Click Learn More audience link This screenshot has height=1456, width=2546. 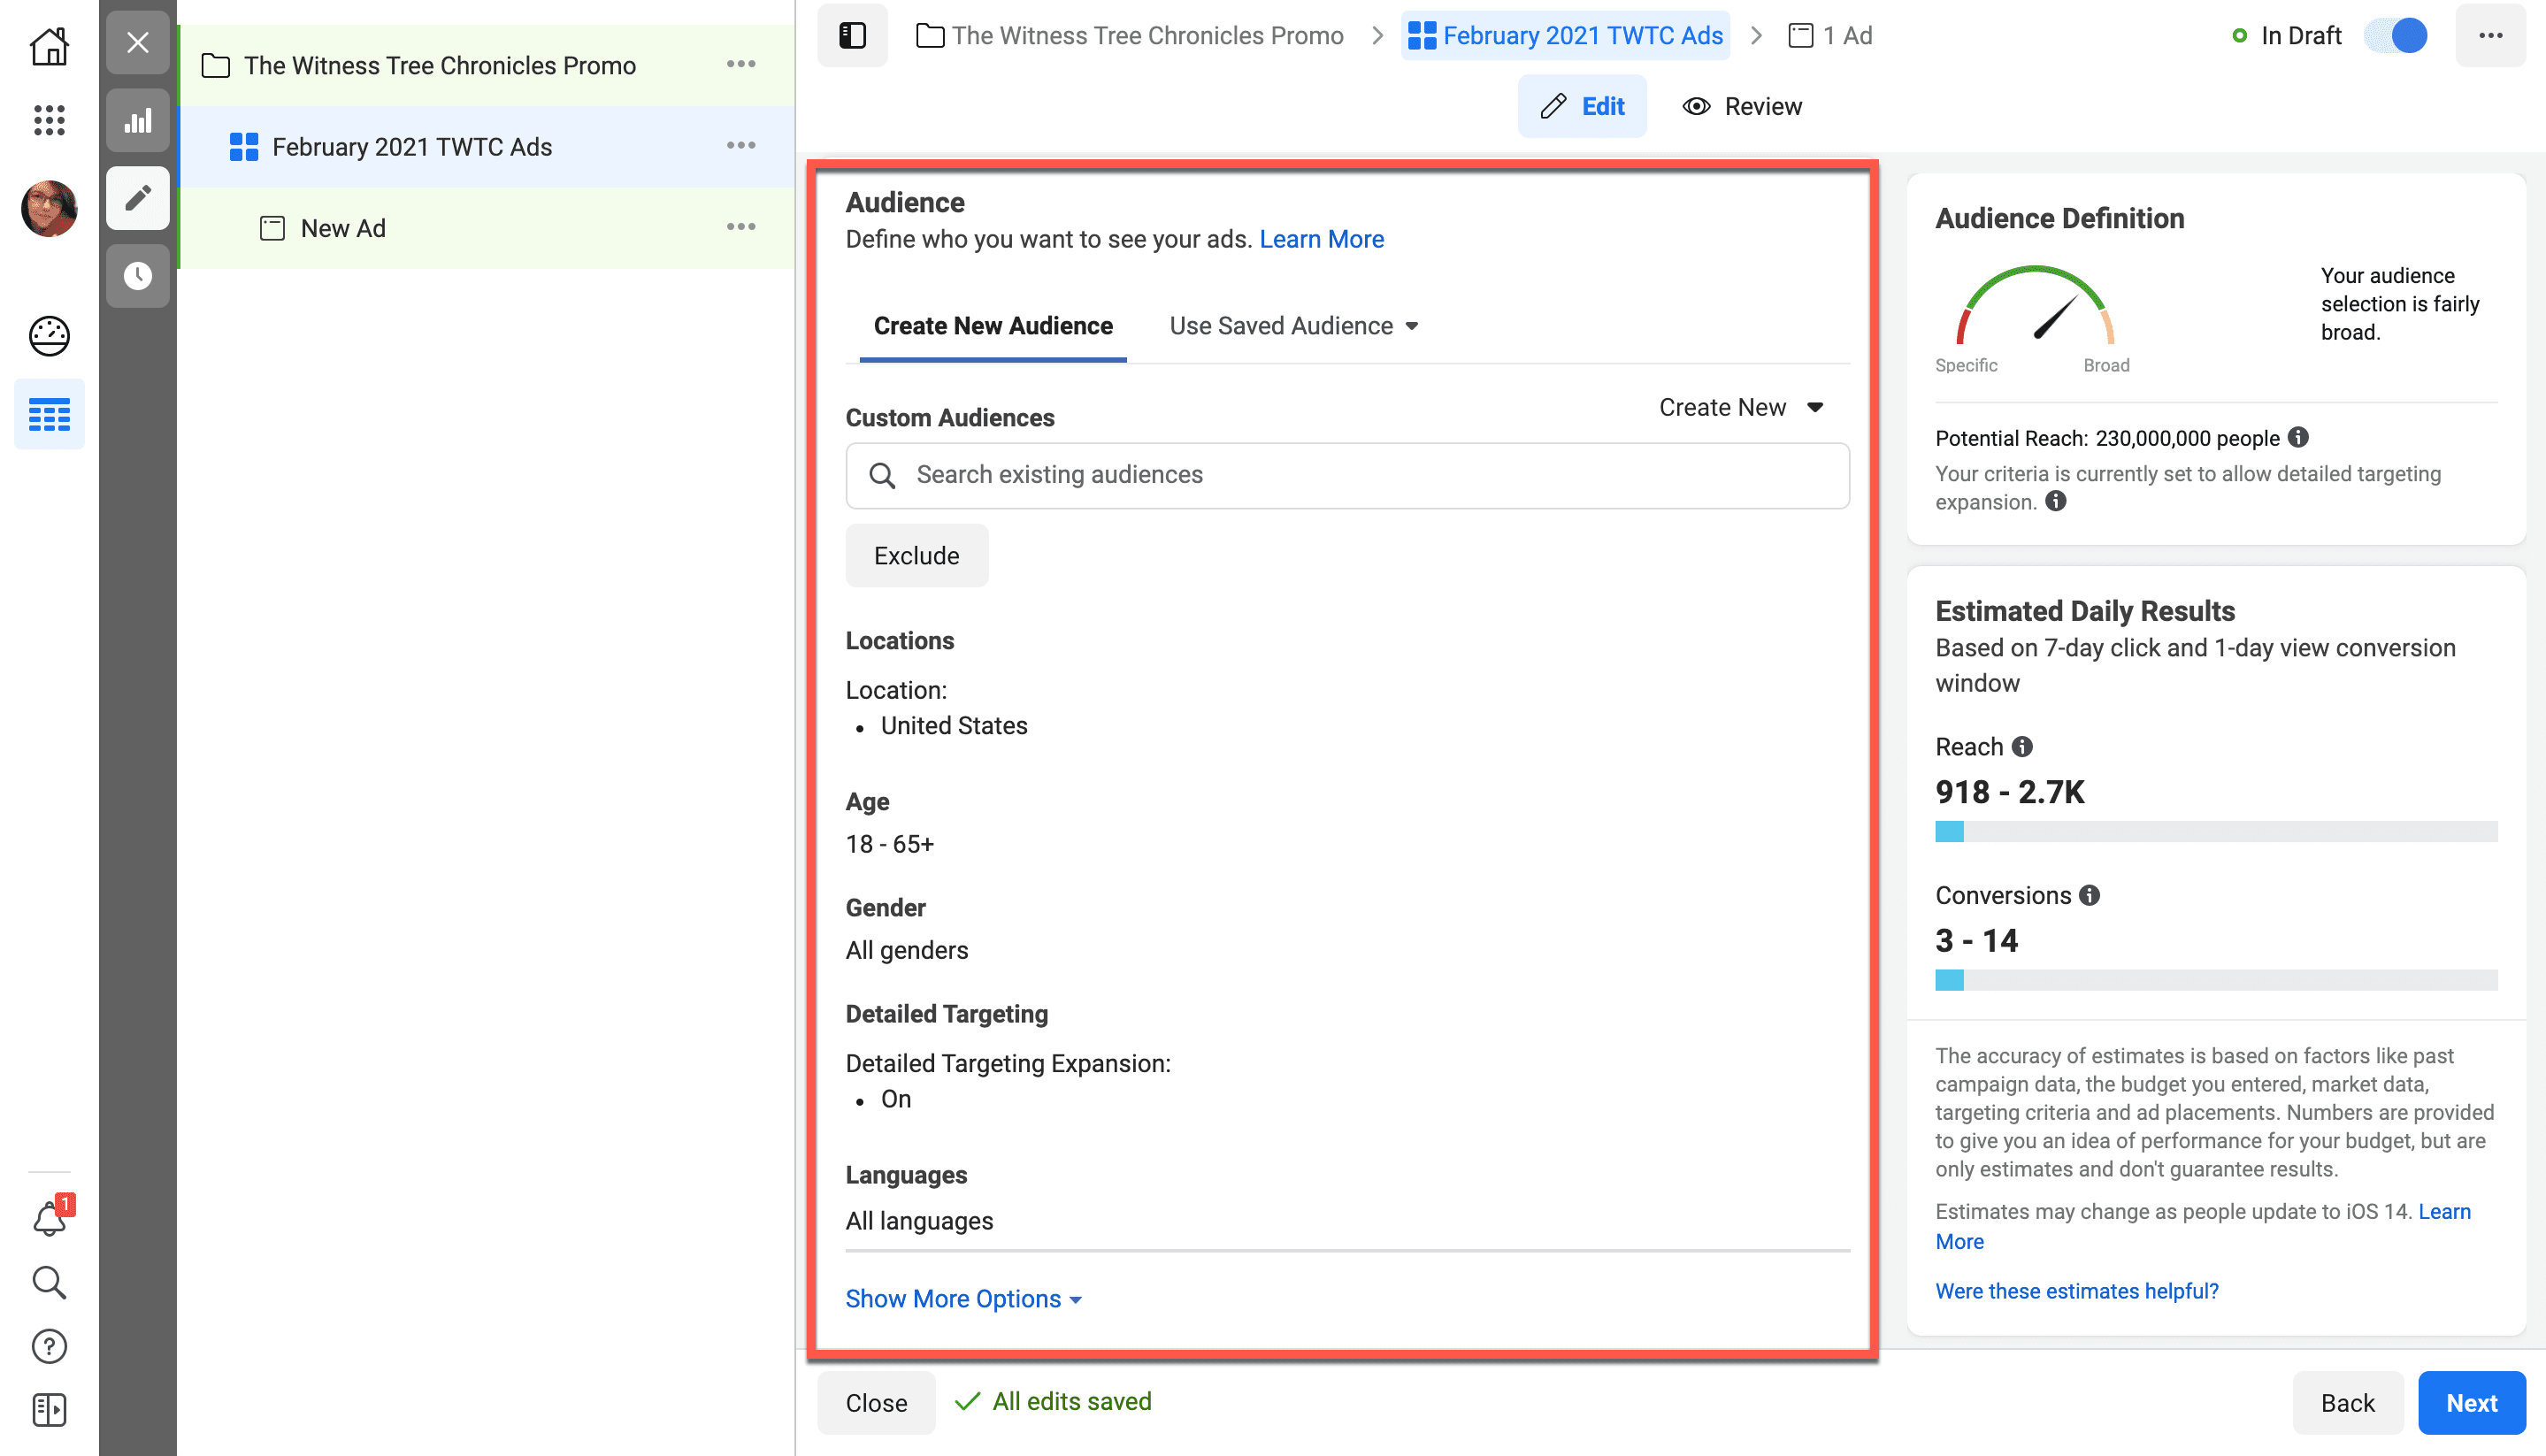[x=1320, y=240]
